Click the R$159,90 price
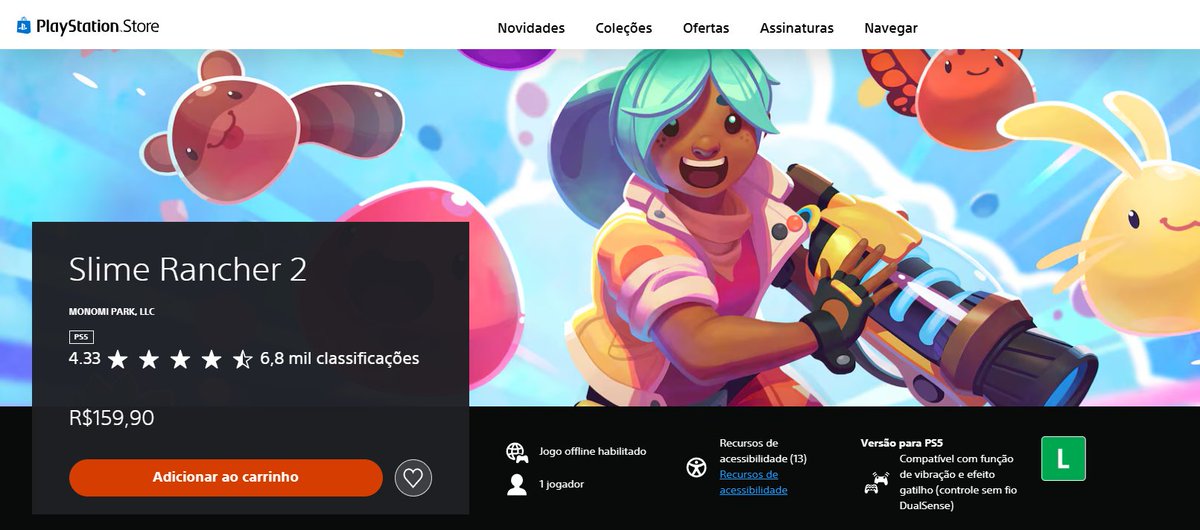Image resolution: width=1200 pixels, height=530 pixels. 112,418
